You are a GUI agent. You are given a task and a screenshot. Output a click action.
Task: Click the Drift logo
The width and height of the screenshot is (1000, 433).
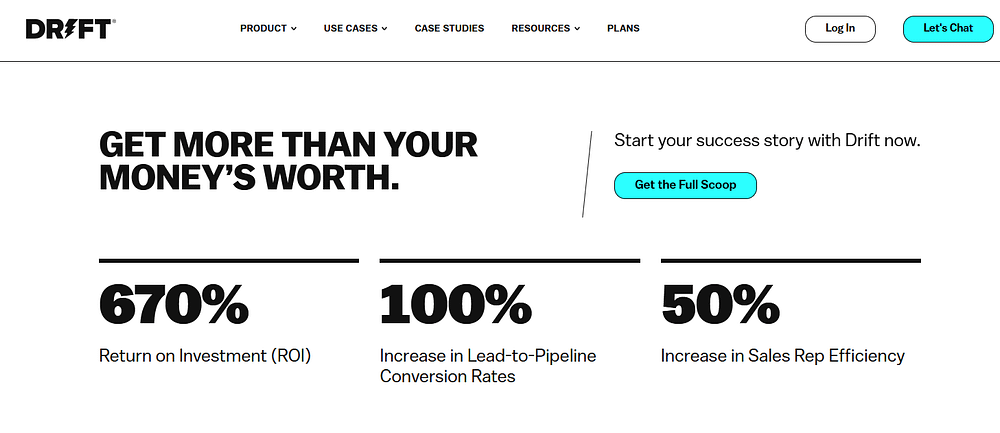[x=70, y=29]
